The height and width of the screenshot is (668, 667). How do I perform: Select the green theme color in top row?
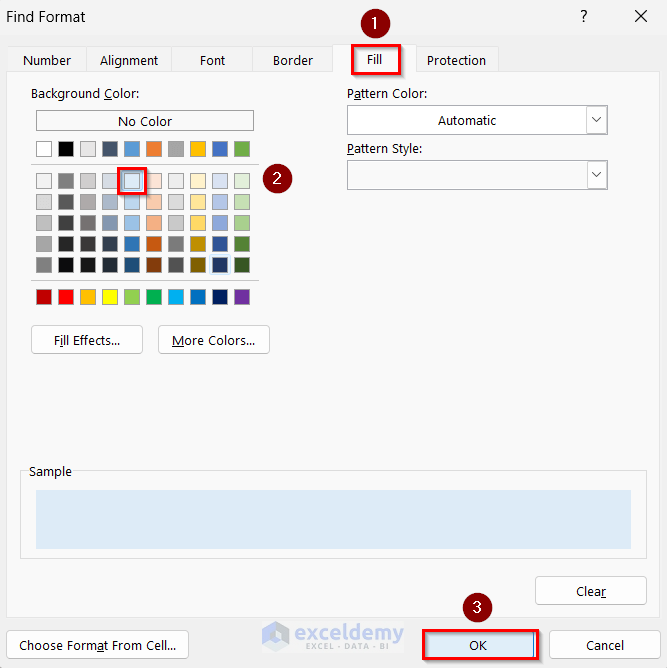[242, 149]
